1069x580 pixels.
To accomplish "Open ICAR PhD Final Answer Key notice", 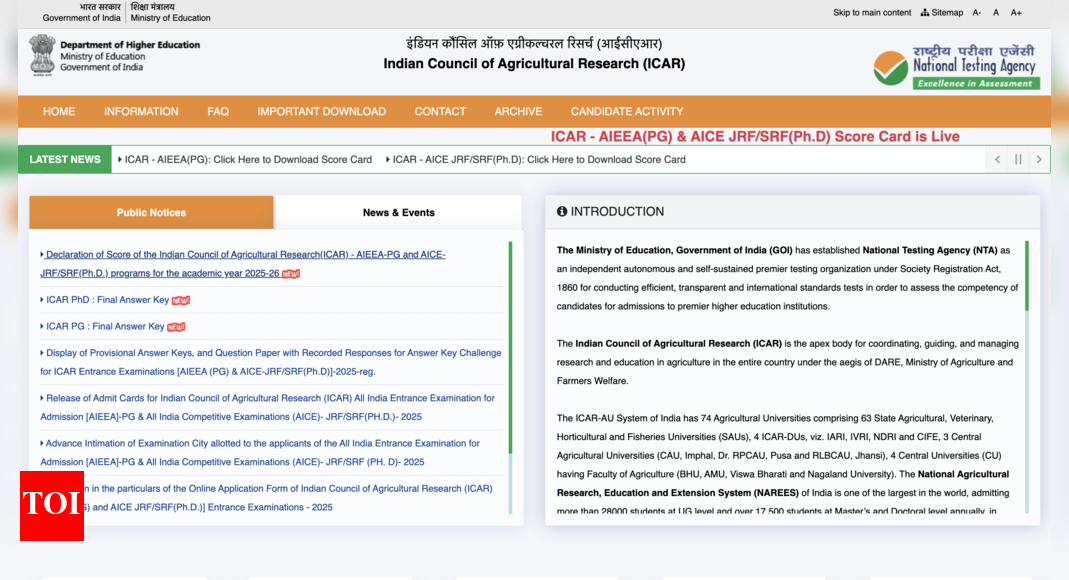I will pos(107,300).
